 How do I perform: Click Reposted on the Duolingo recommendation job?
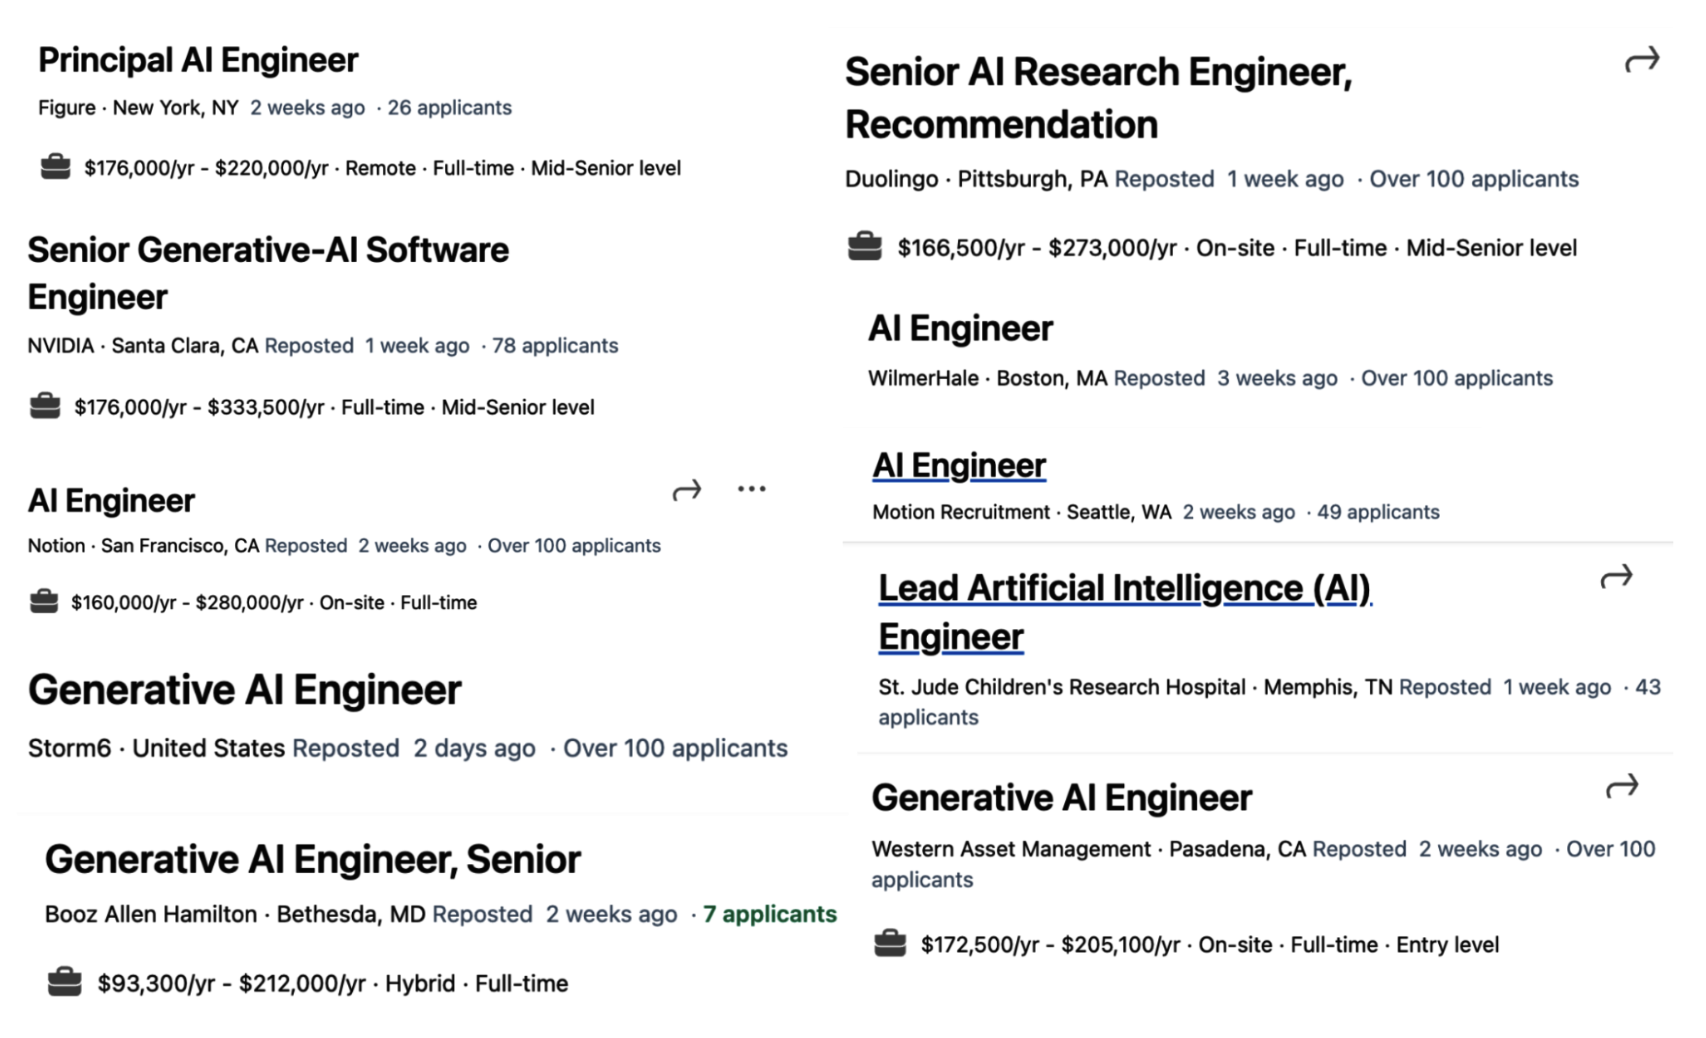pos(1164,178)
